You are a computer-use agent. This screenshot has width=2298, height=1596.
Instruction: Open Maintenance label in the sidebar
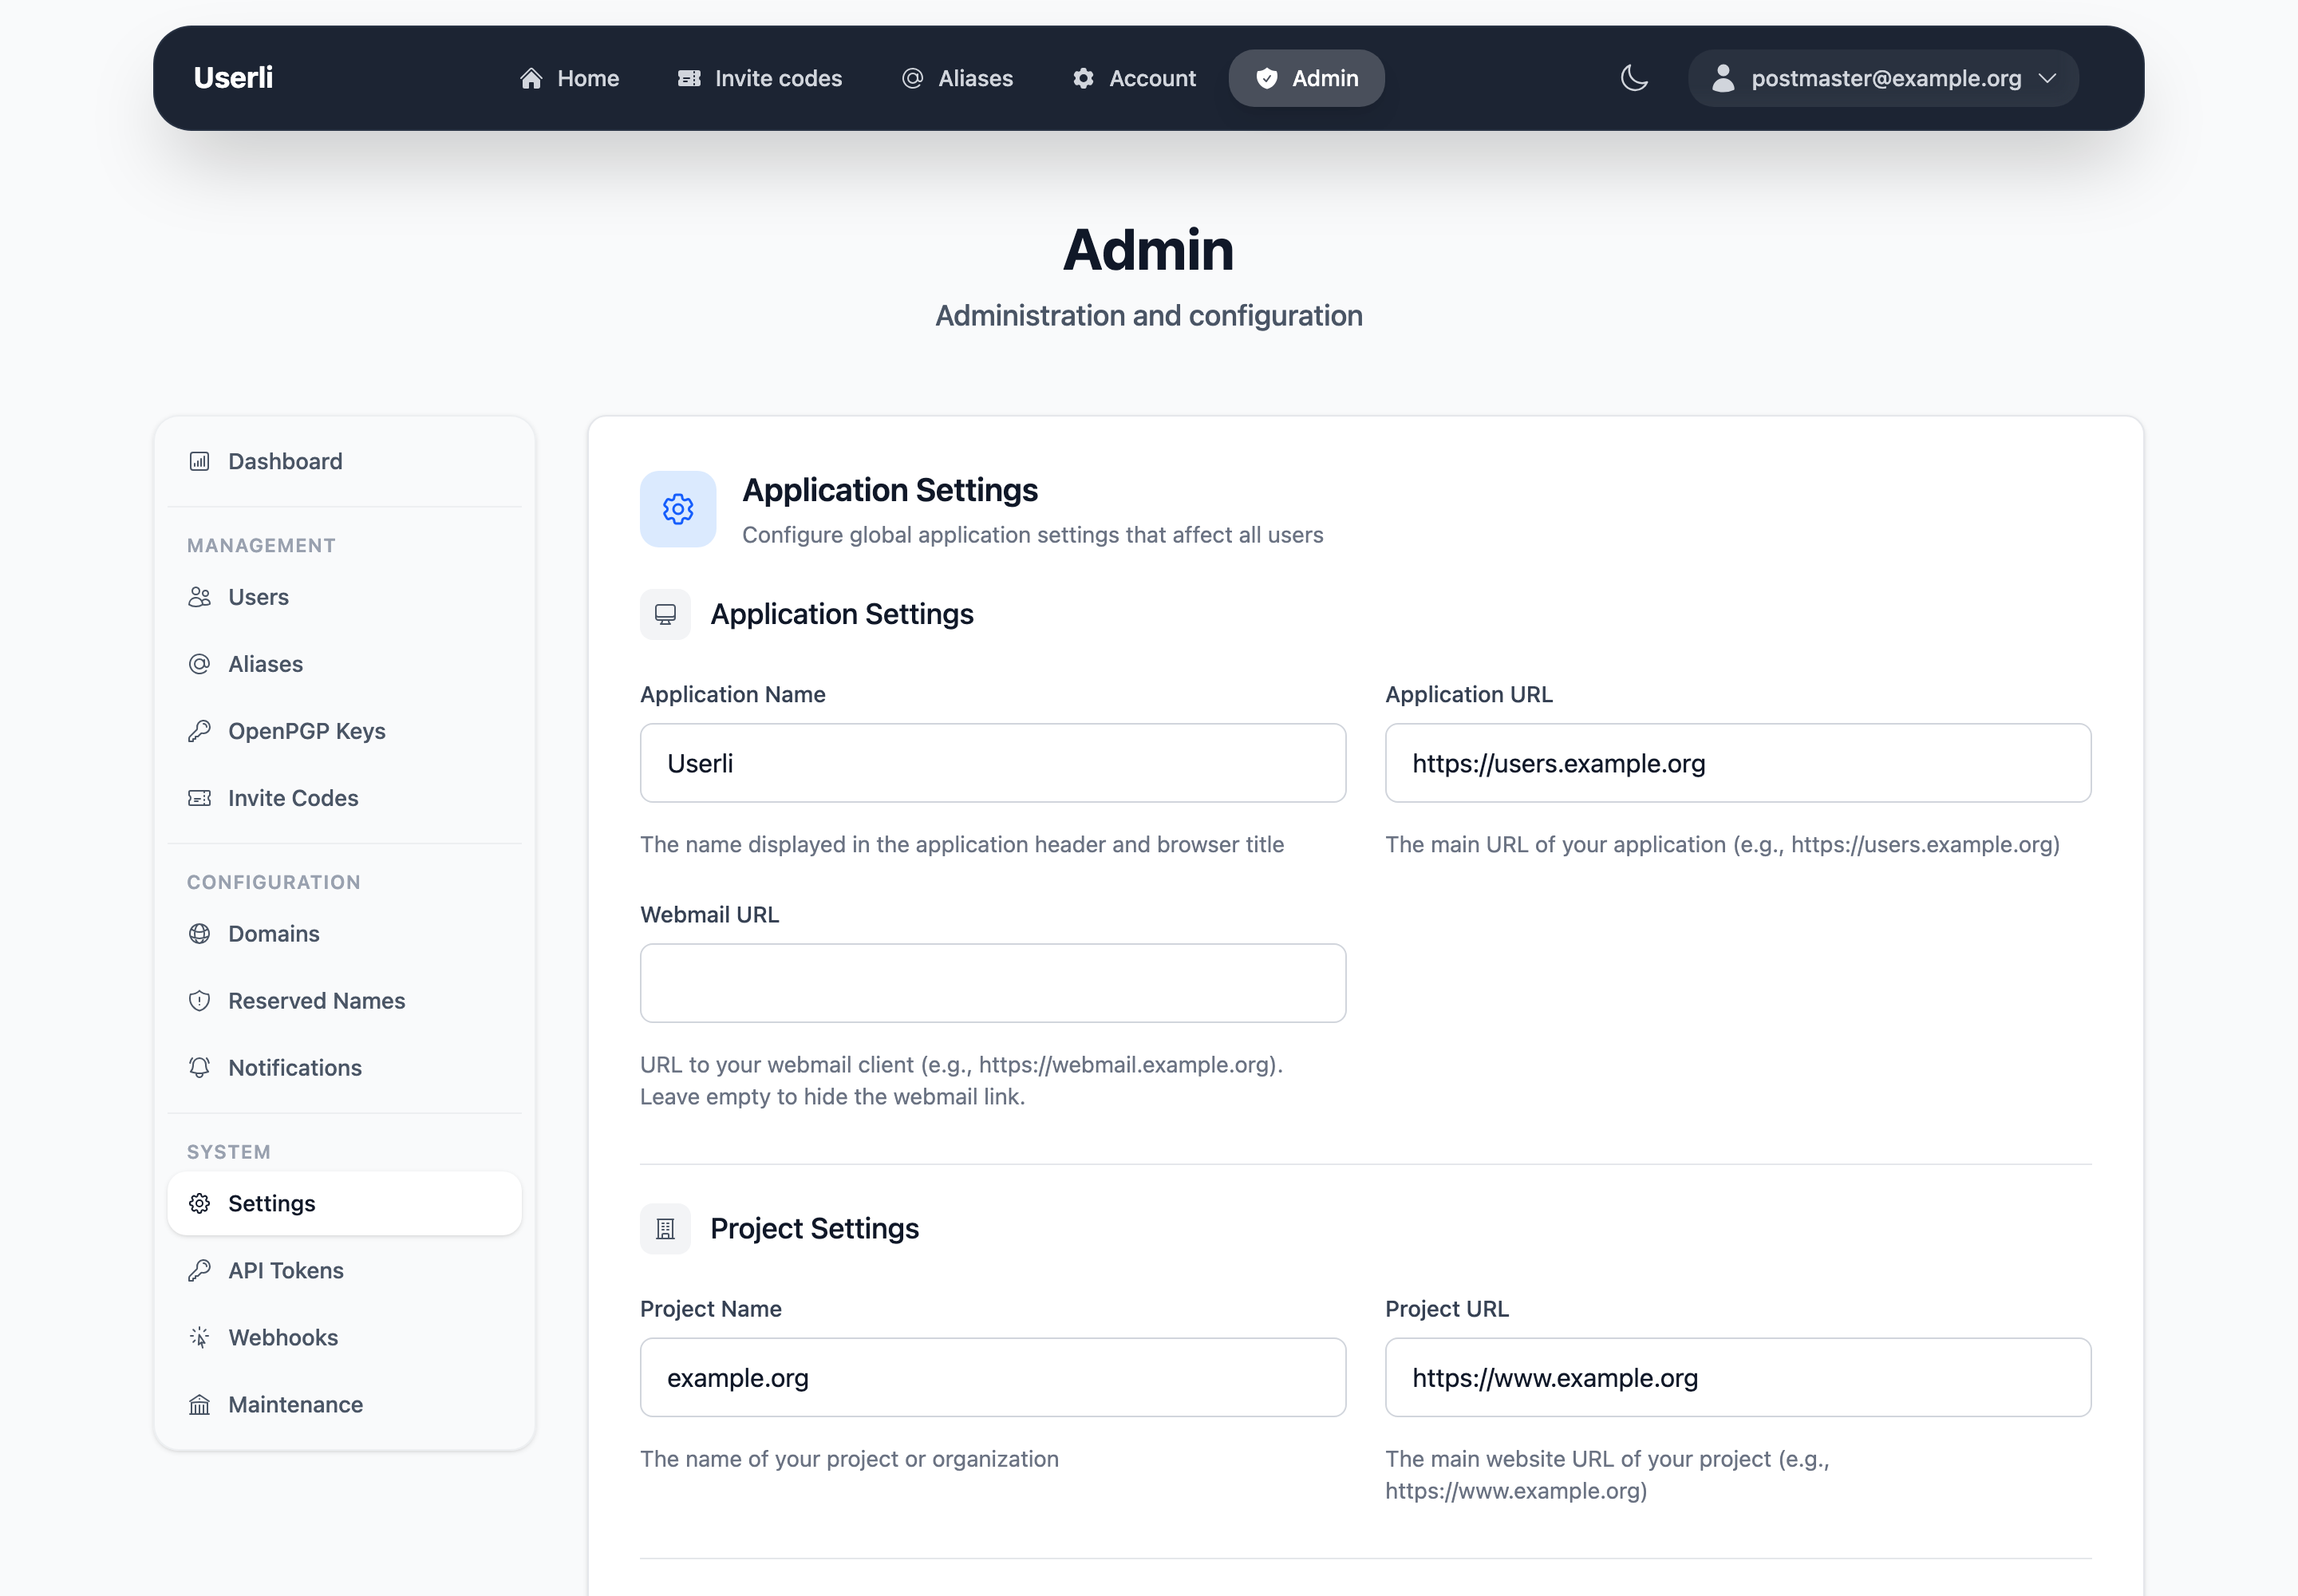click(295, 1404)
